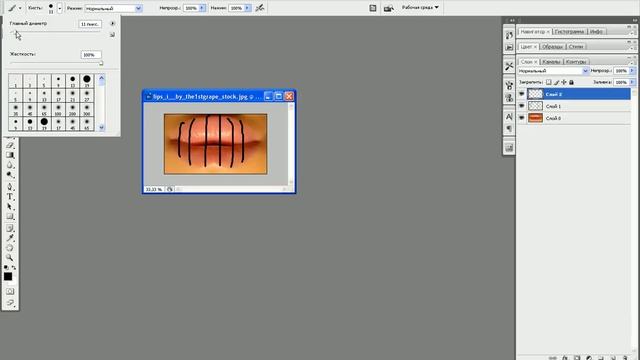Select the Pen tool
Viewport: 640px width, 360px height.
(x=10, y=187)
